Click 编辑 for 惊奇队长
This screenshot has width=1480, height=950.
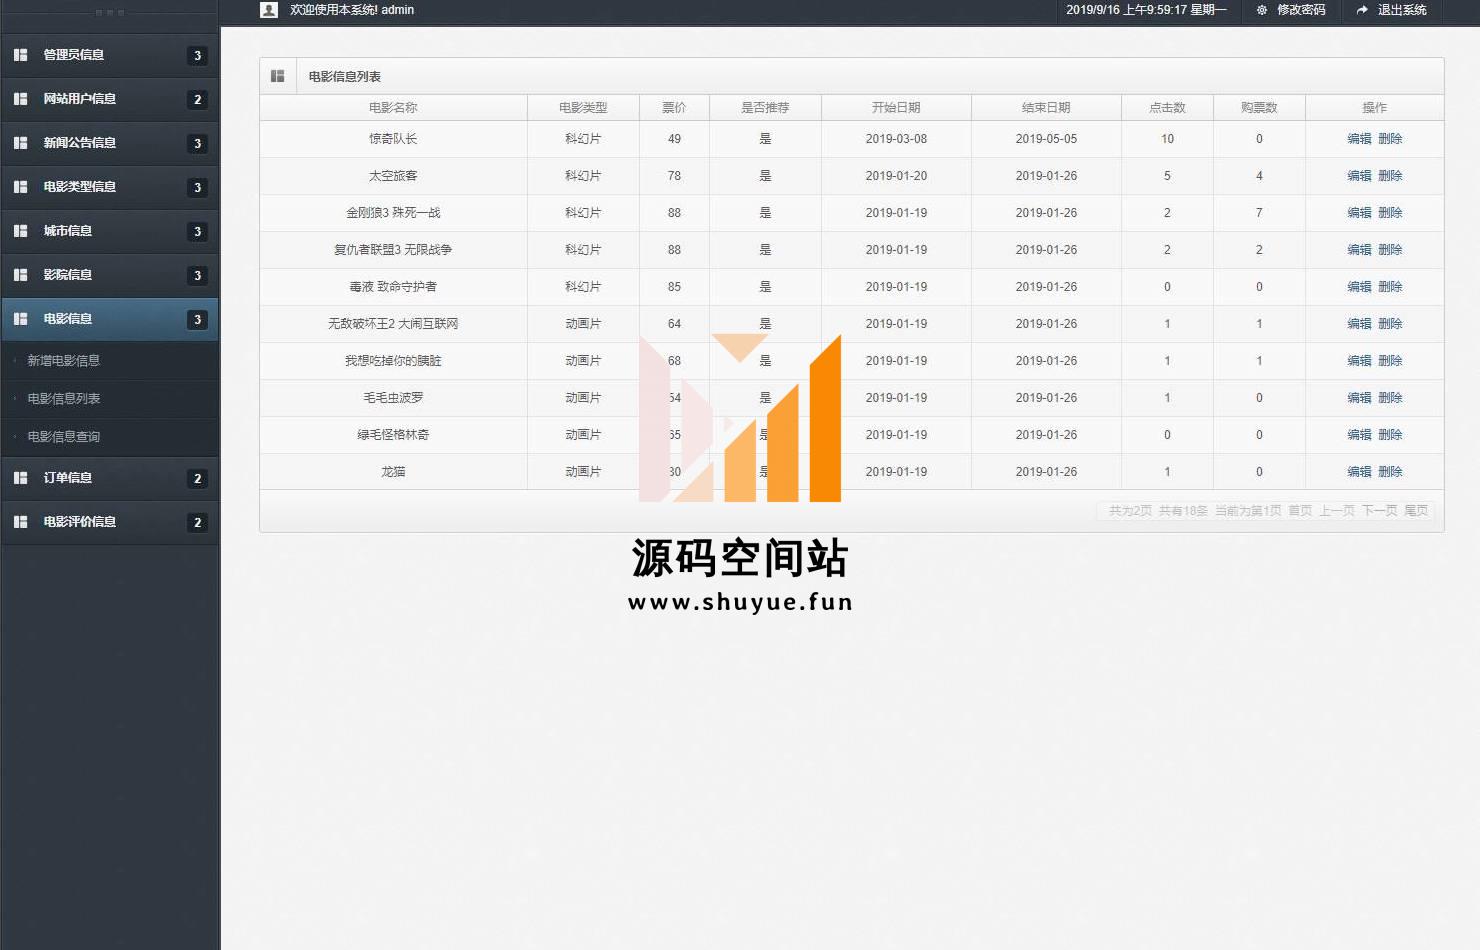coord(1359,139)
